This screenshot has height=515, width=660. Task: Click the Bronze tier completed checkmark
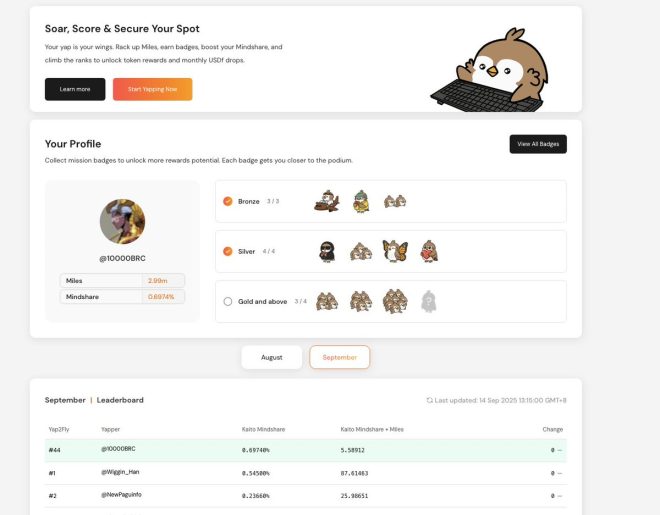pos(228,201)
